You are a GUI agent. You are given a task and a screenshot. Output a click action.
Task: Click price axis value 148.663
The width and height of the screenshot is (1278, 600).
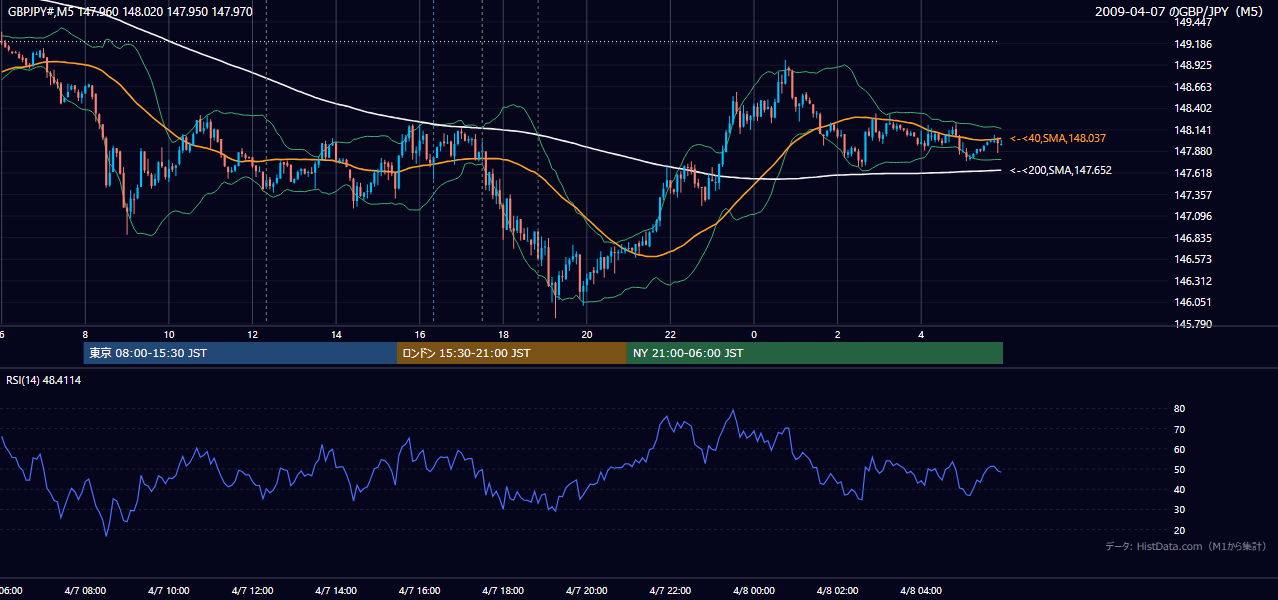[1193, 87]
